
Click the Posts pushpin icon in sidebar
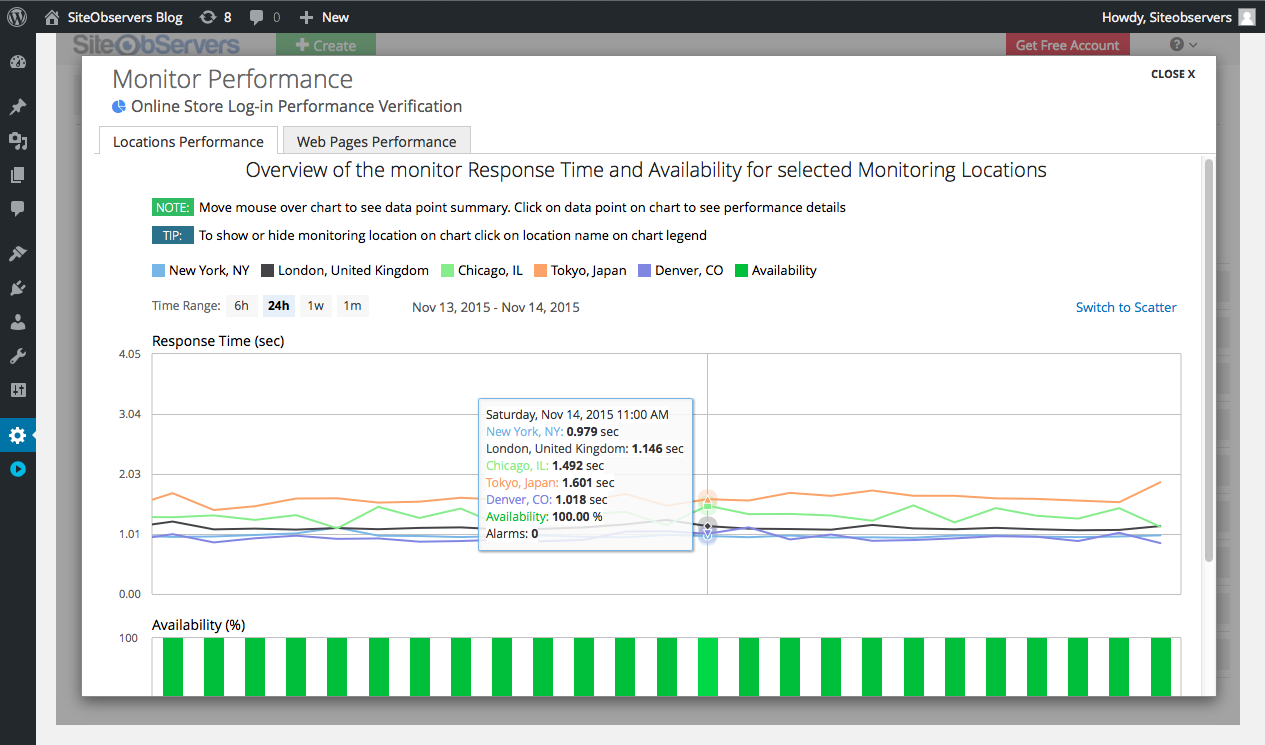click(x=17, y=107)
